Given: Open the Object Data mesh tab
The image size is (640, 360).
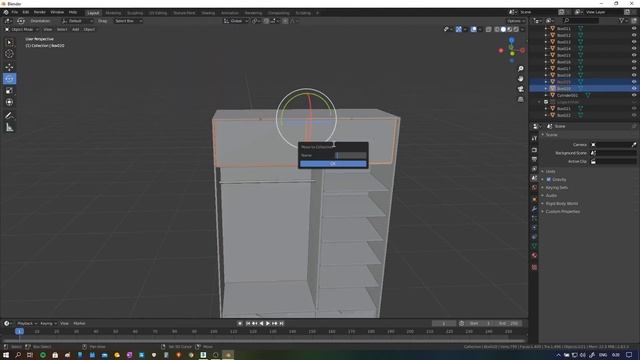Looking at the screenshot, I should pyautogui.click(x=534, y=246).
